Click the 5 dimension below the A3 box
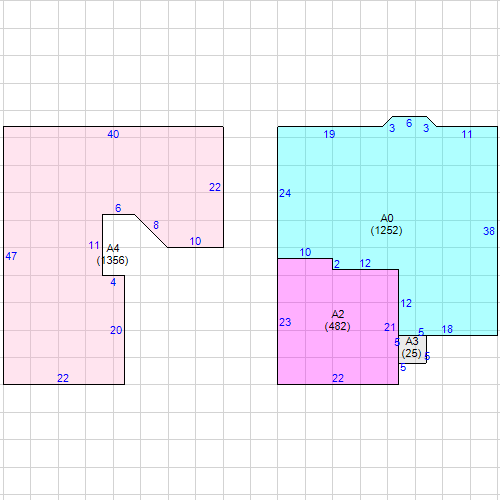Screen dimensions: 500x500 [403, 368]
